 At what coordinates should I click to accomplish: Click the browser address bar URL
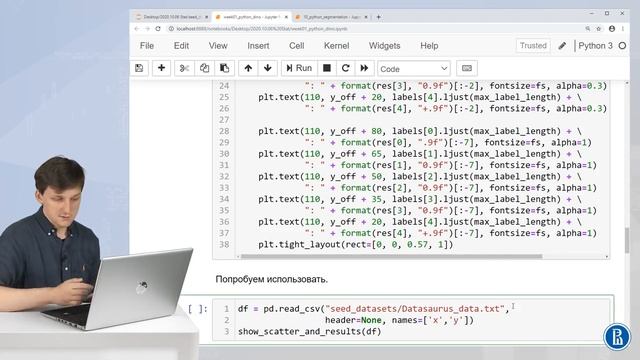pos(262,29)
